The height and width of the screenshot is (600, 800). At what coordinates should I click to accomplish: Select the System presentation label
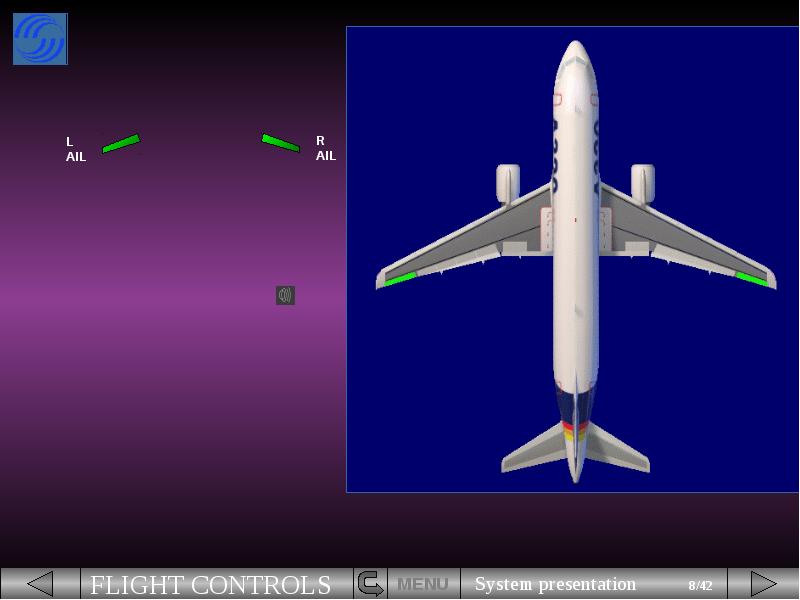555,584
